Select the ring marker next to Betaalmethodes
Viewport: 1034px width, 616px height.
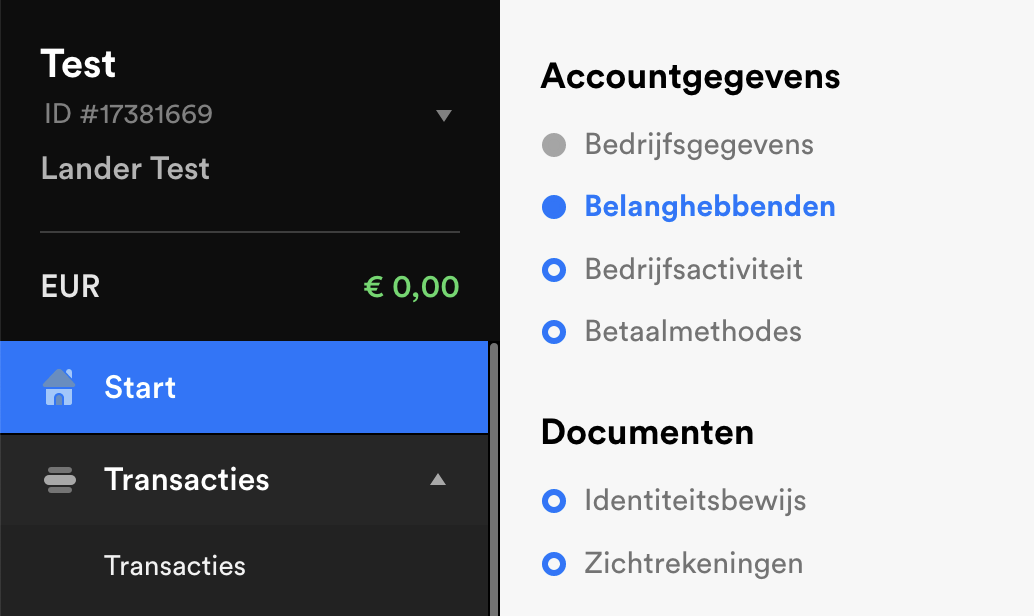[554, 332]
